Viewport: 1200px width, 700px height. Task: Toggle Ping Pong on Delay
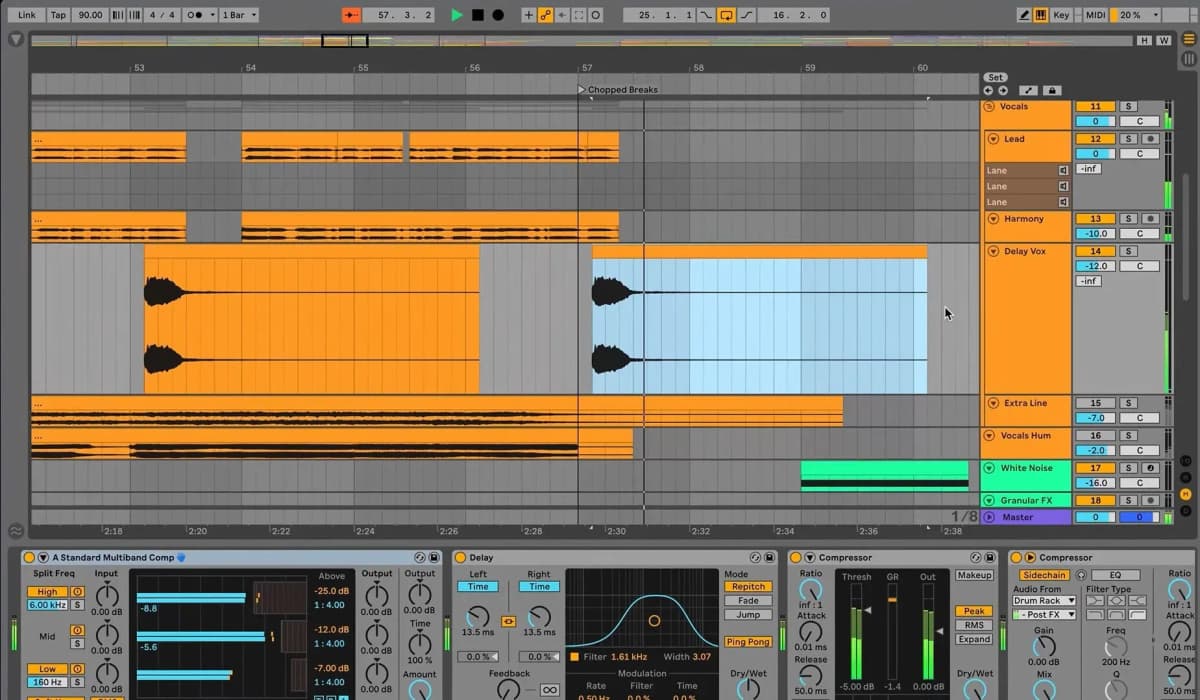(748, 642)
